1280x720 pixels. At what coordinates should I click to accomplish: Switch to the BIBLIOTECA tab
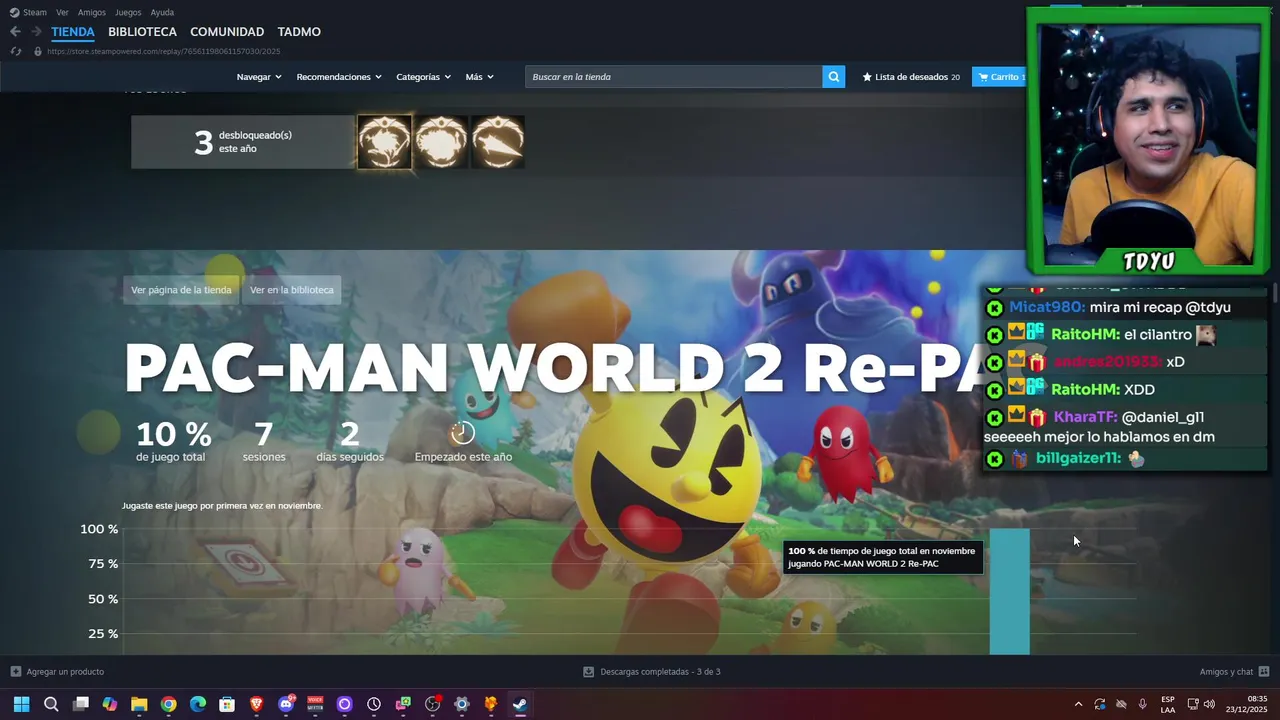(x=142, y=32)
